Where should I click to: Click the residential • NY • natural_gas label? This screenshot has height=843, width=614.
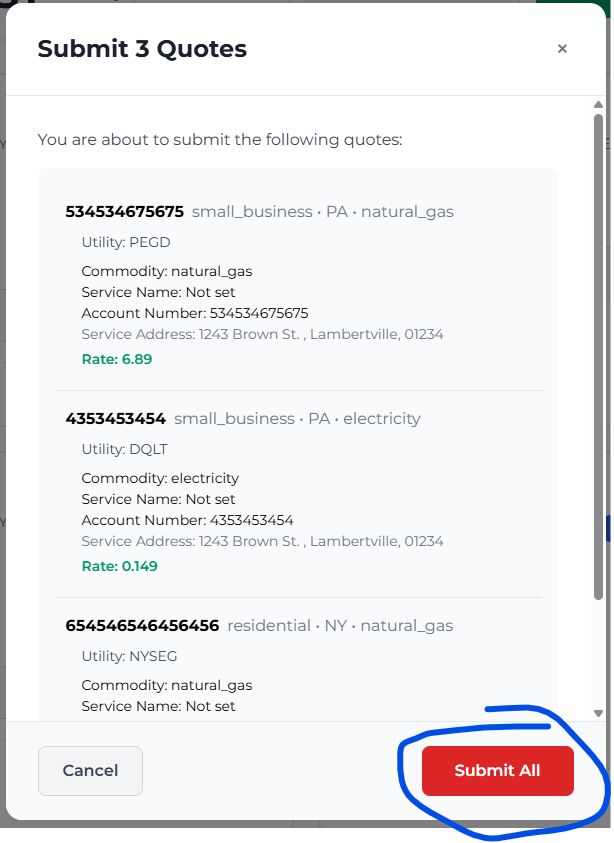click(x=340, y=626)
